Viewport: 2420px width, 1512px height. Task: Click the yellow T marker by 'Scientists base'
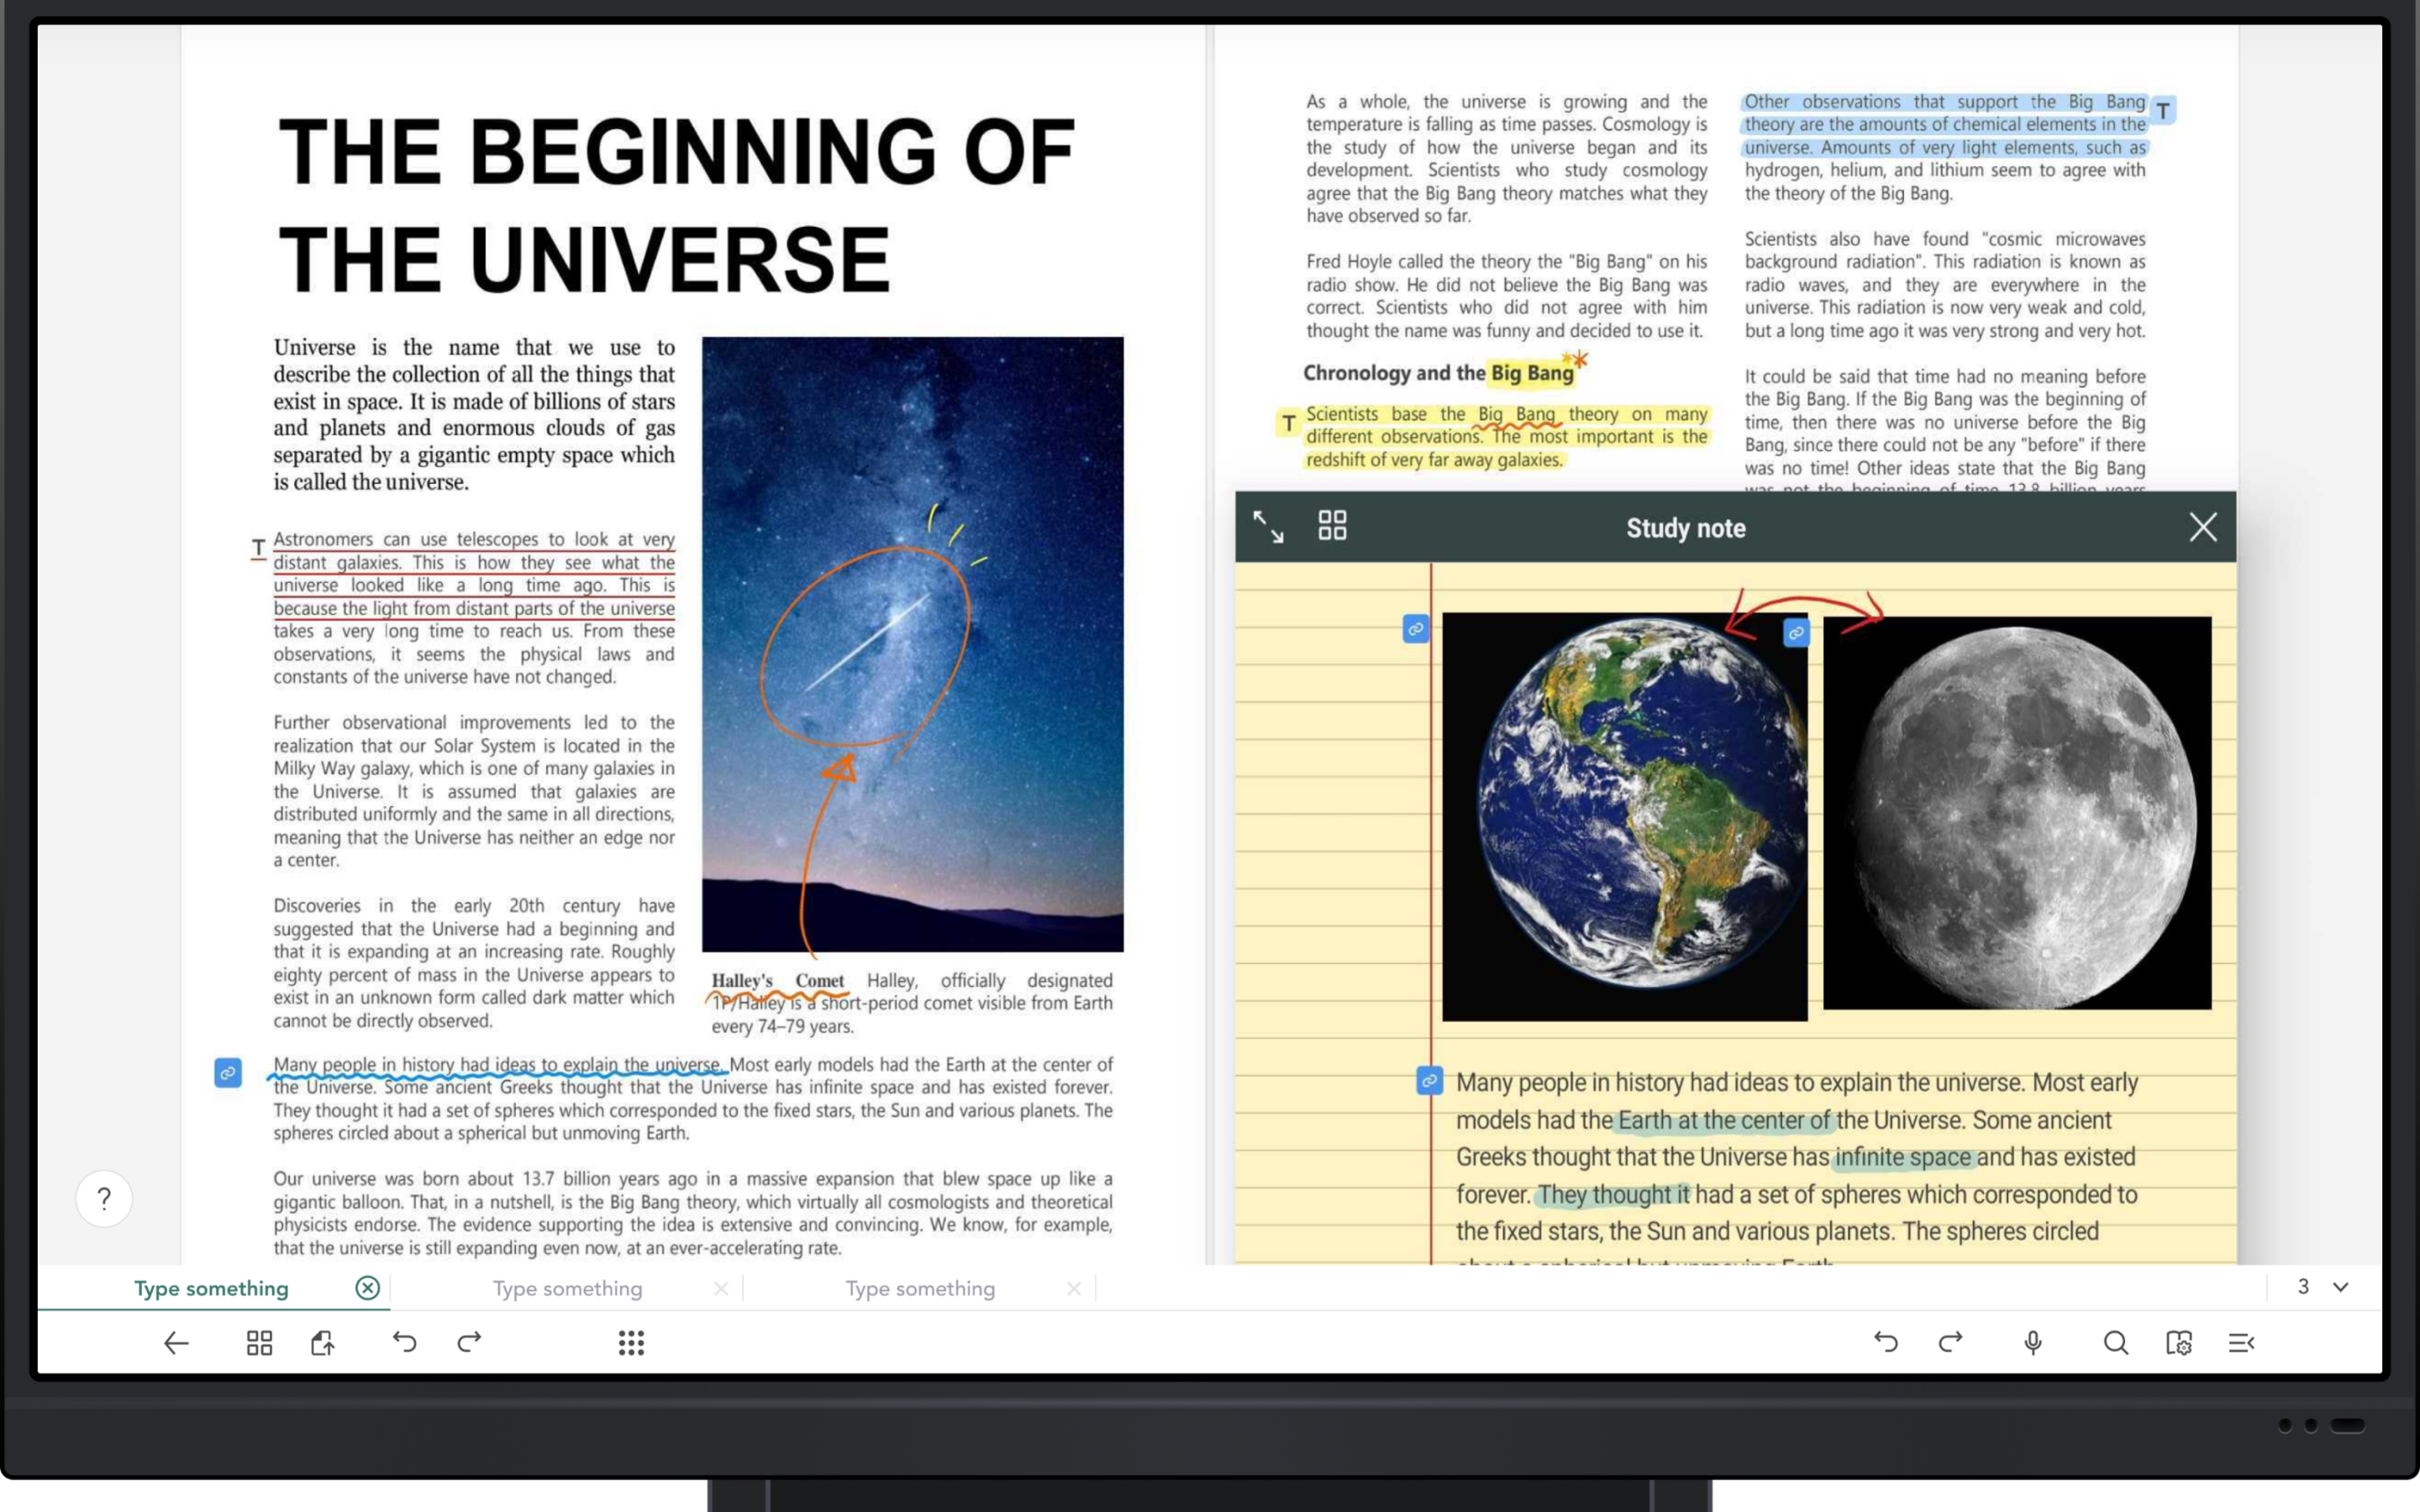1288,423
